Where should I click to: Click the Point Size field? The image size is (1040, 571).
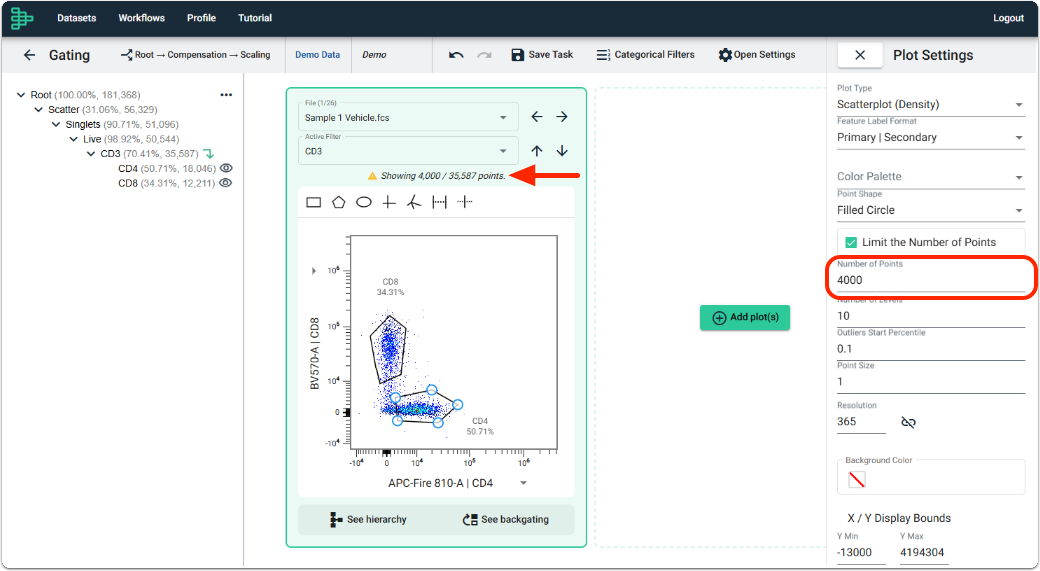[x=931, y=382]
